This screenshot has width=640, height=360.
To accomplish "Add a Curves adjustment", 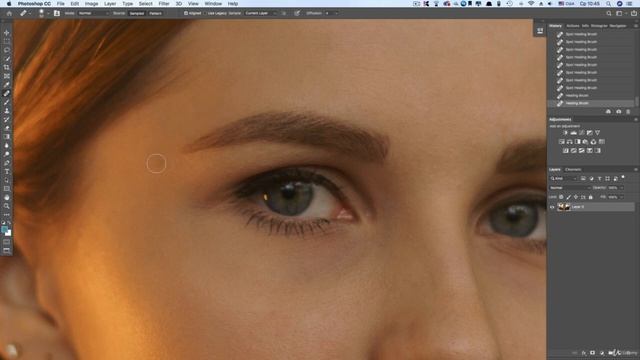I will point(582,133).
